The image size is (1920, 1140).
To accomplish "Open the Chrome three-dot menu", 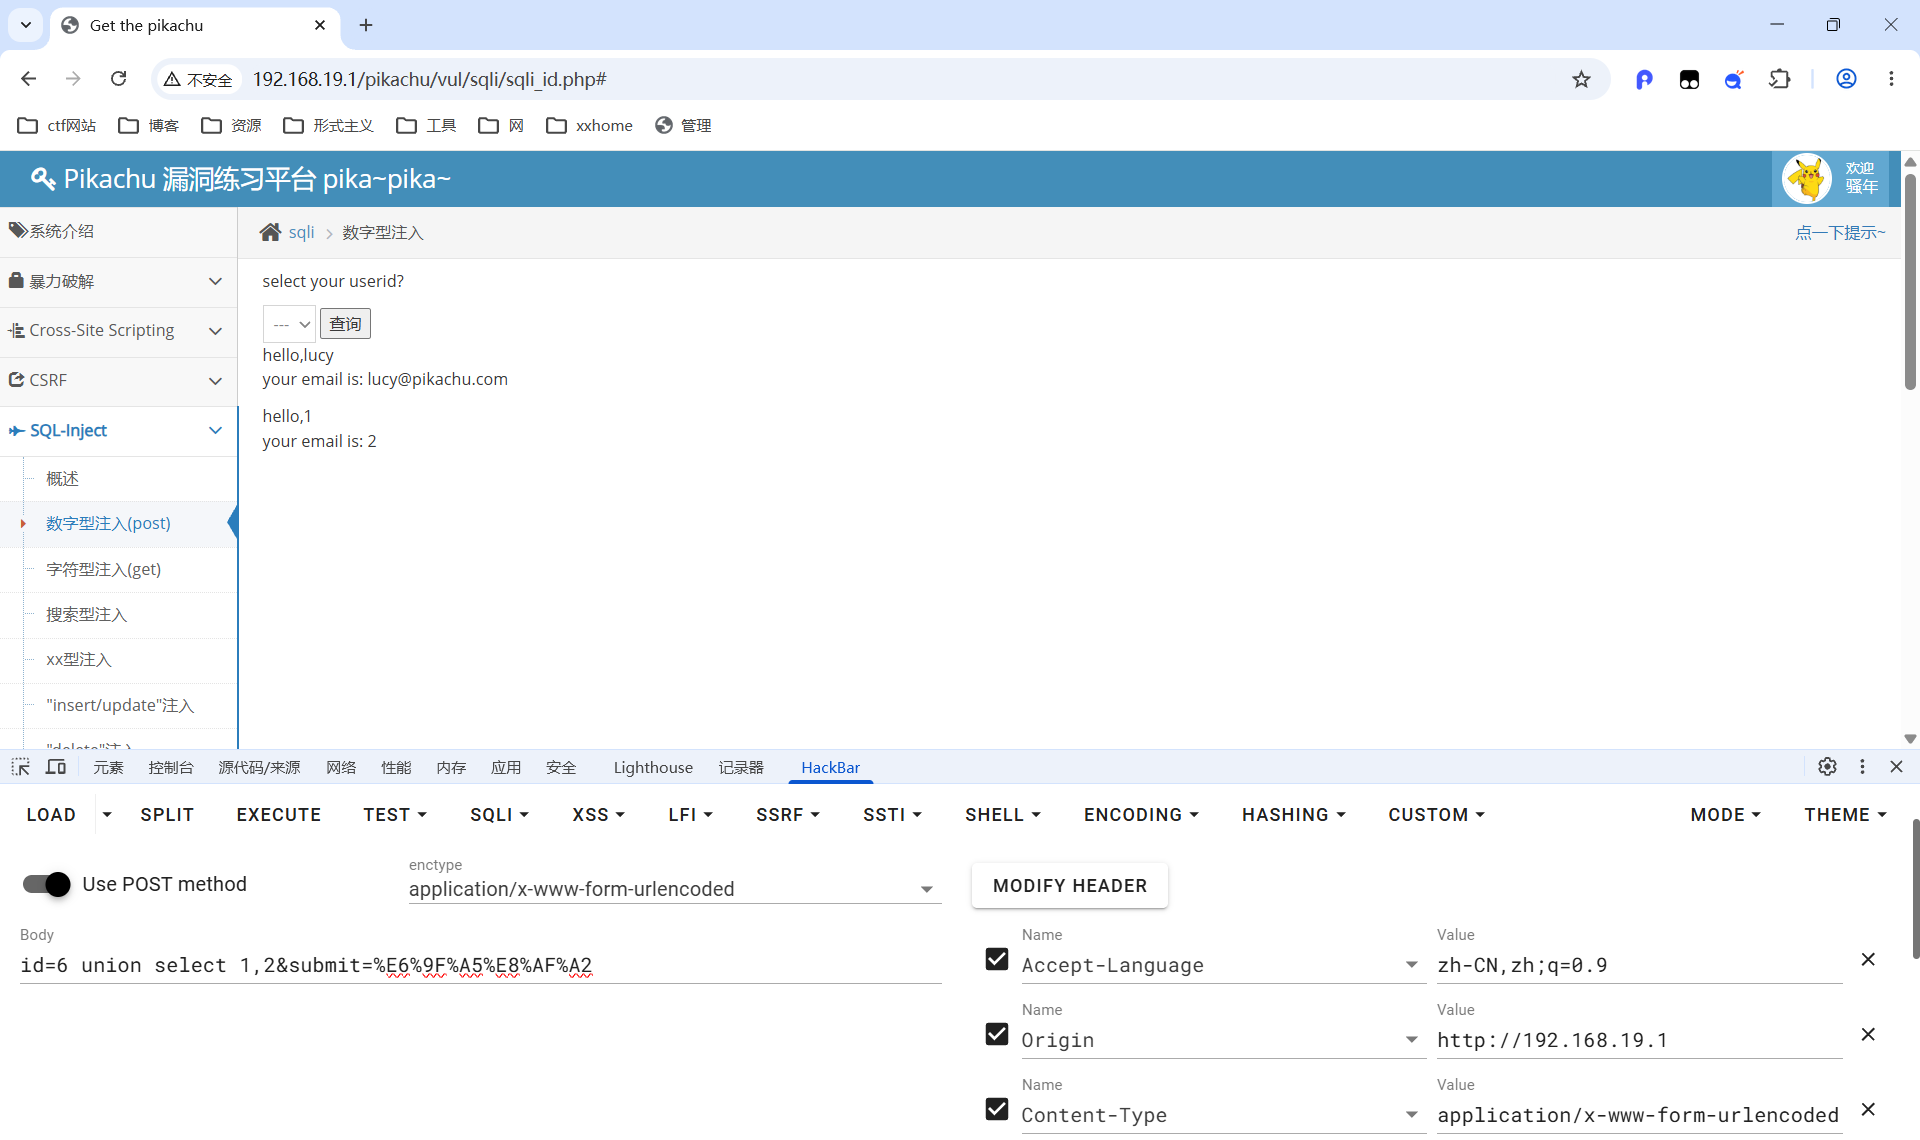I will point(1891,79).
